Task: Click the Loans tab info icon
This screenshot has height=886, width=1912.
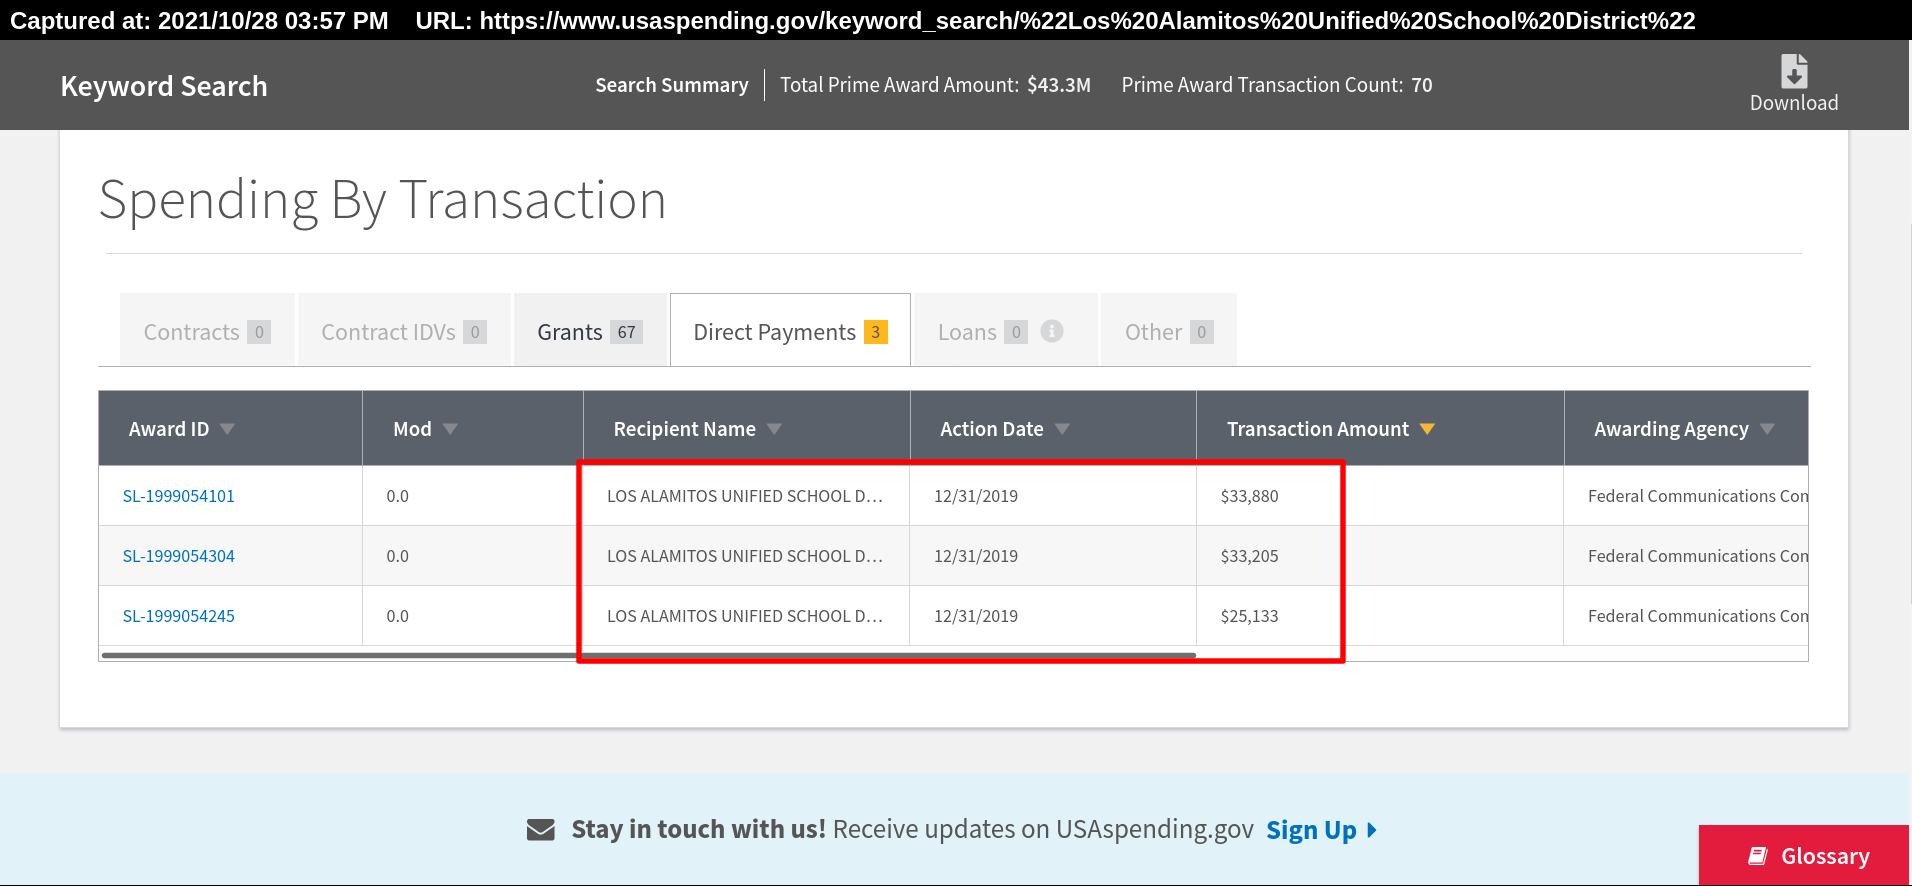Action: click(x=1052, y=331)
